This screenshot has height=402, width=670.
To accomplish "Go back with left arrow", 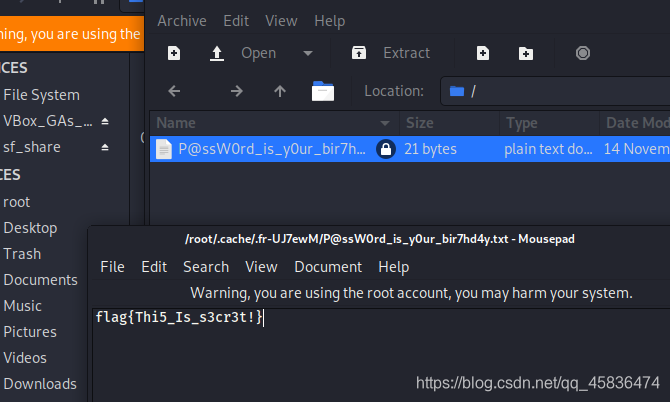I will [x=174, y=91].
